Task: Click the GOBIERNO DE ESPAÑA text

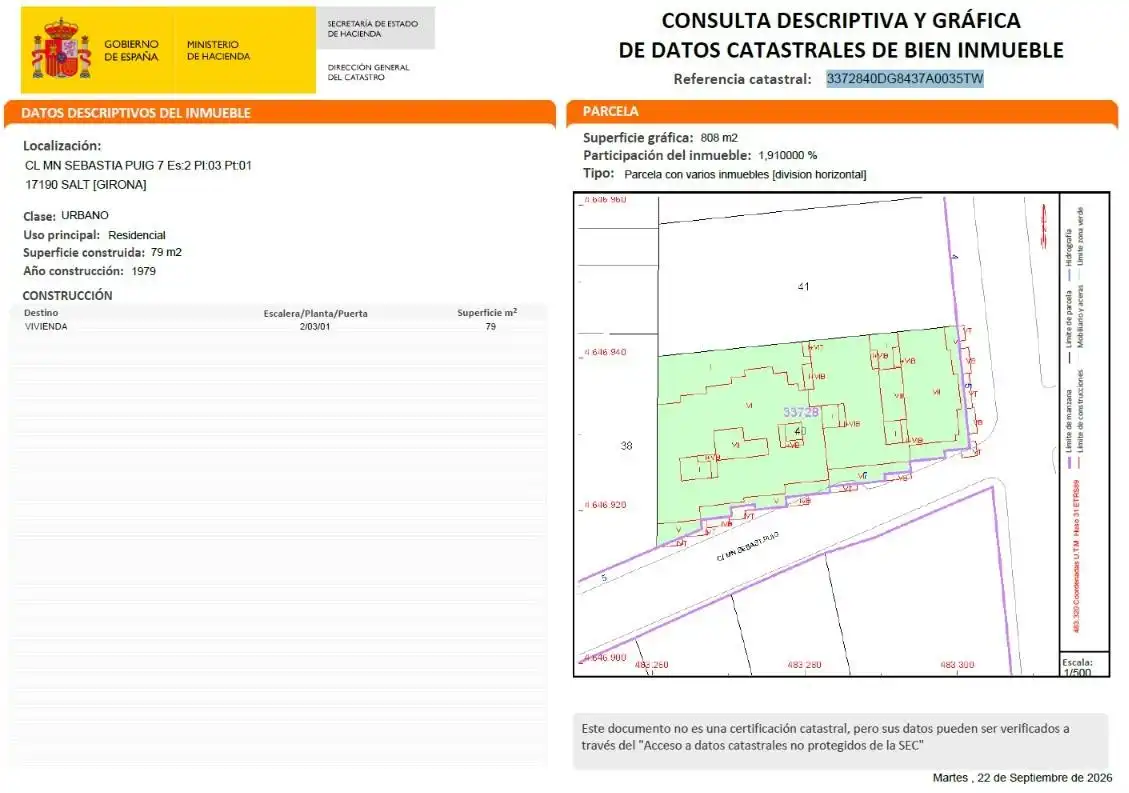Action: pos(131,50)
